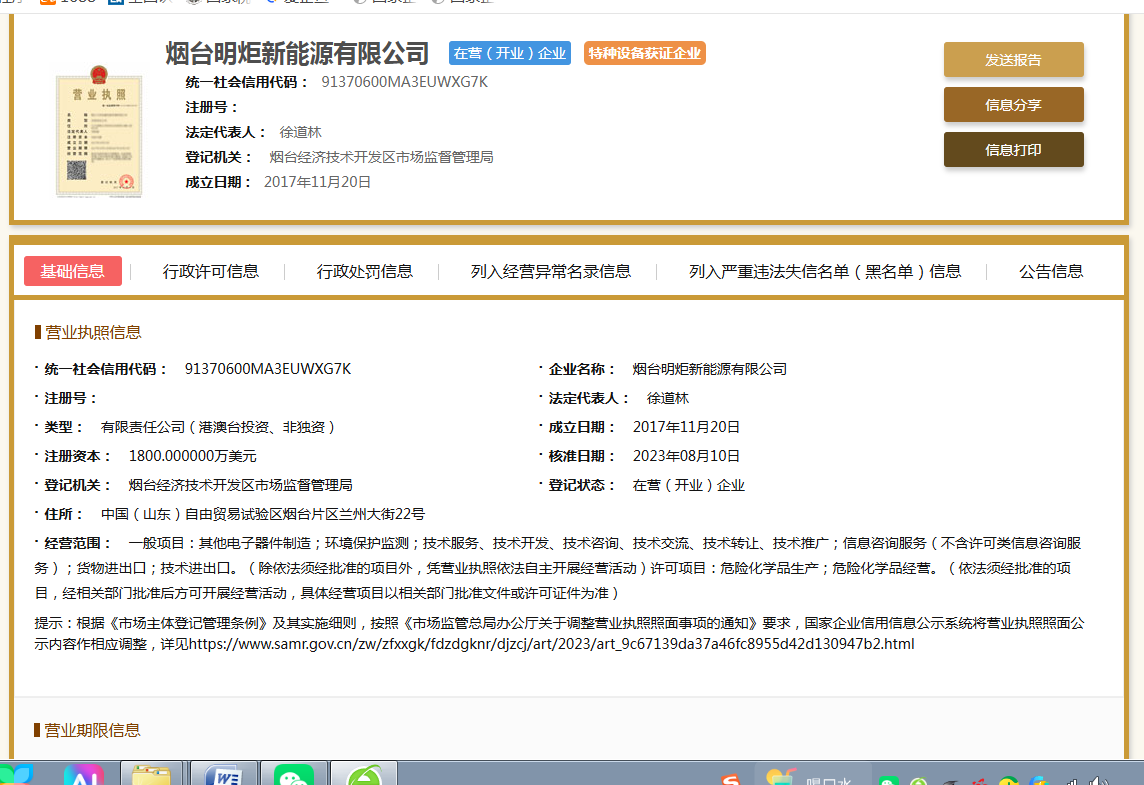Screen dimensions: 1144x785
Task: Switch to the 行政许可信息 tab
Action: point(211,271)
